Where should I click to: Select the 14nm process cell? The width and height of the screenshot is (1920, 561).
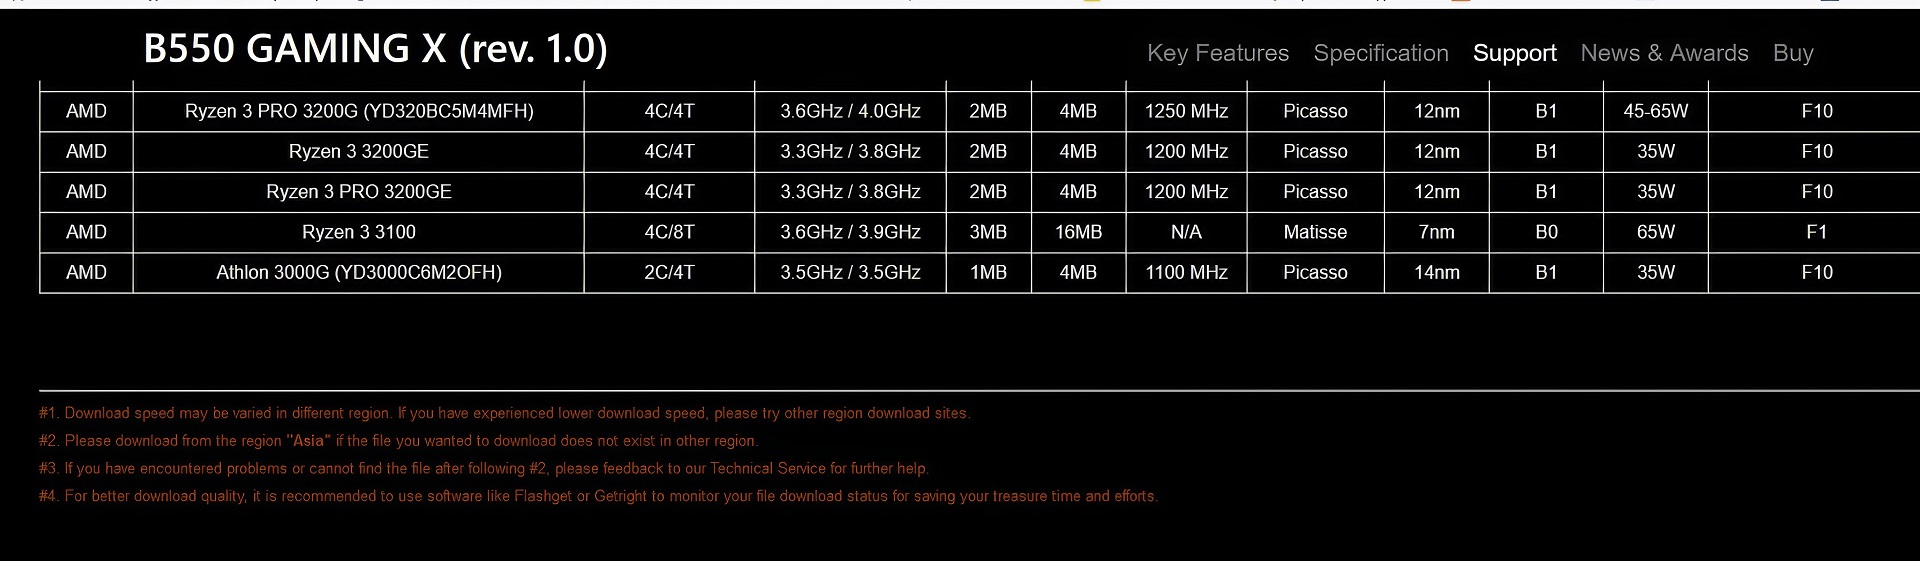(1436, 272)
